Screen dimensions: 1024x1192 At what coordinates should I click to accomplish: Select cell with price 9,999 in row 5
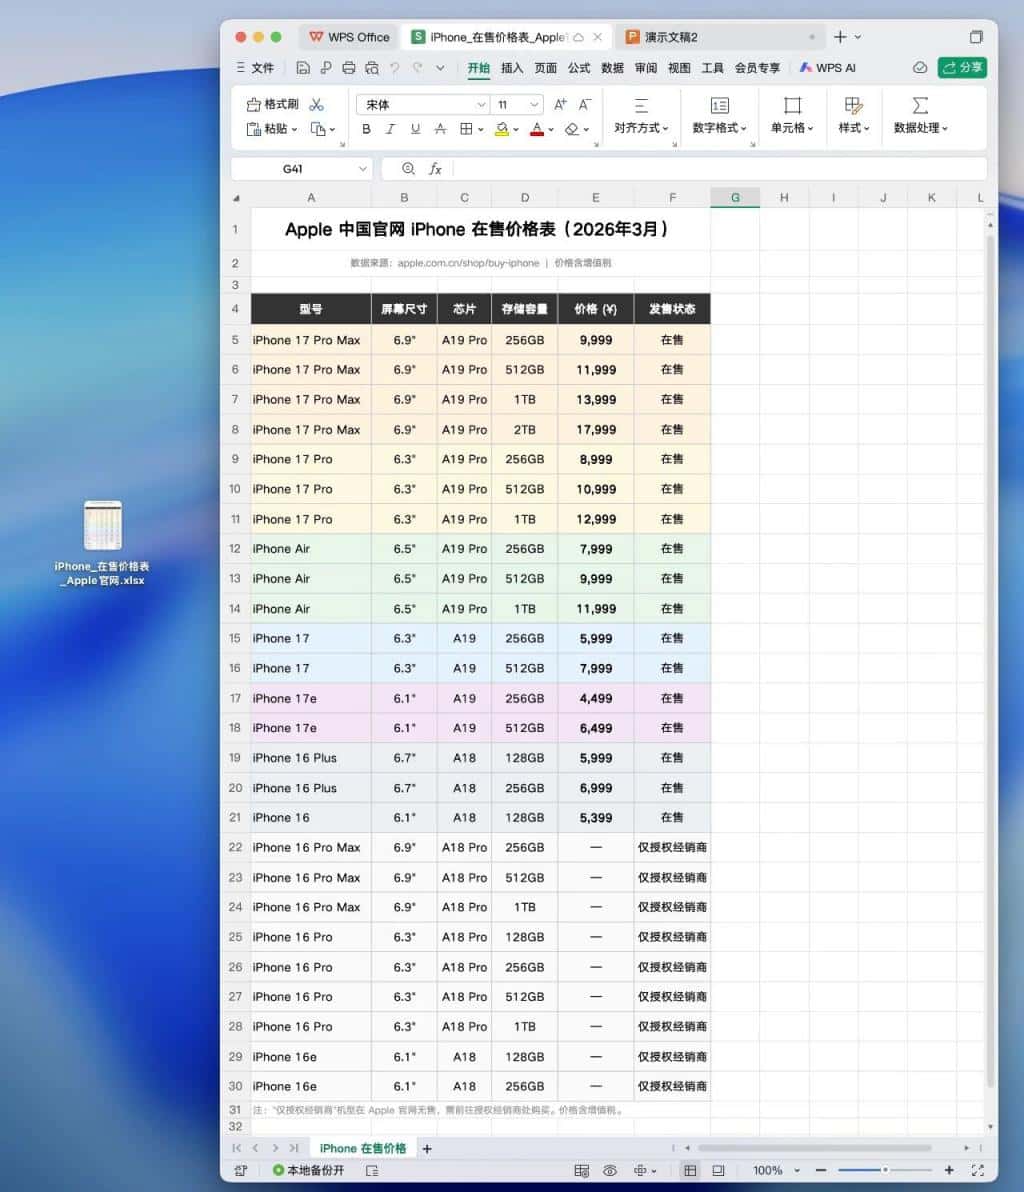click(x=596, y=340)
